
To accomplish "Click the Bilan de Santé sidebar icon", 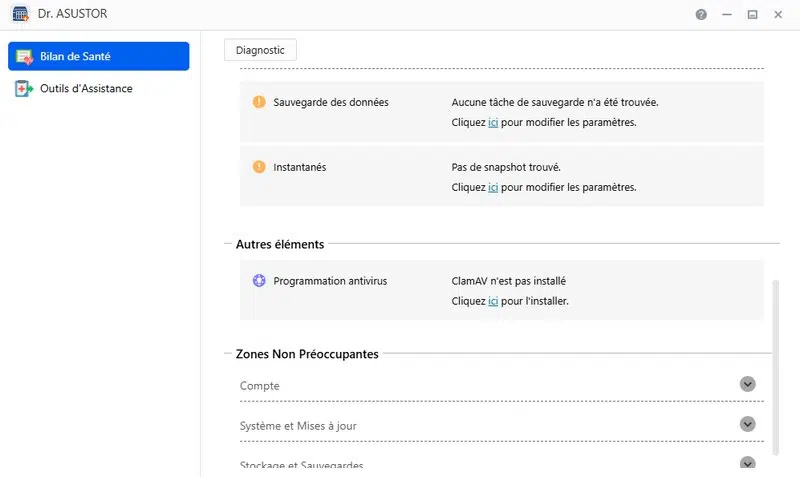I will tap(23, 57).
